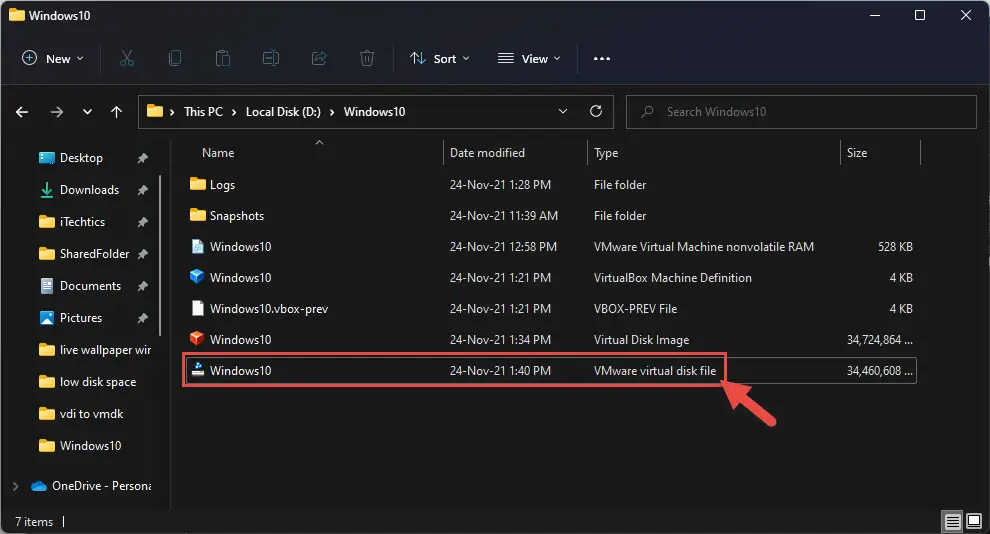The height and width of the screenshot is (534, 990).
Task: Click the Windows10.vbox-prev file icon
Action: [x=198, y=308]
